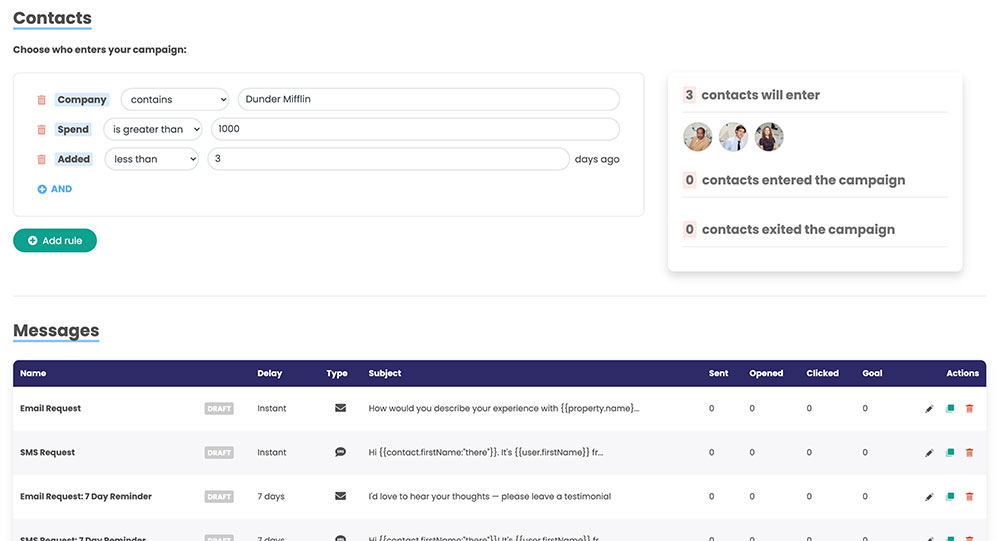
Task: Focus the Spend value field showing 1000
Action: 415,129
